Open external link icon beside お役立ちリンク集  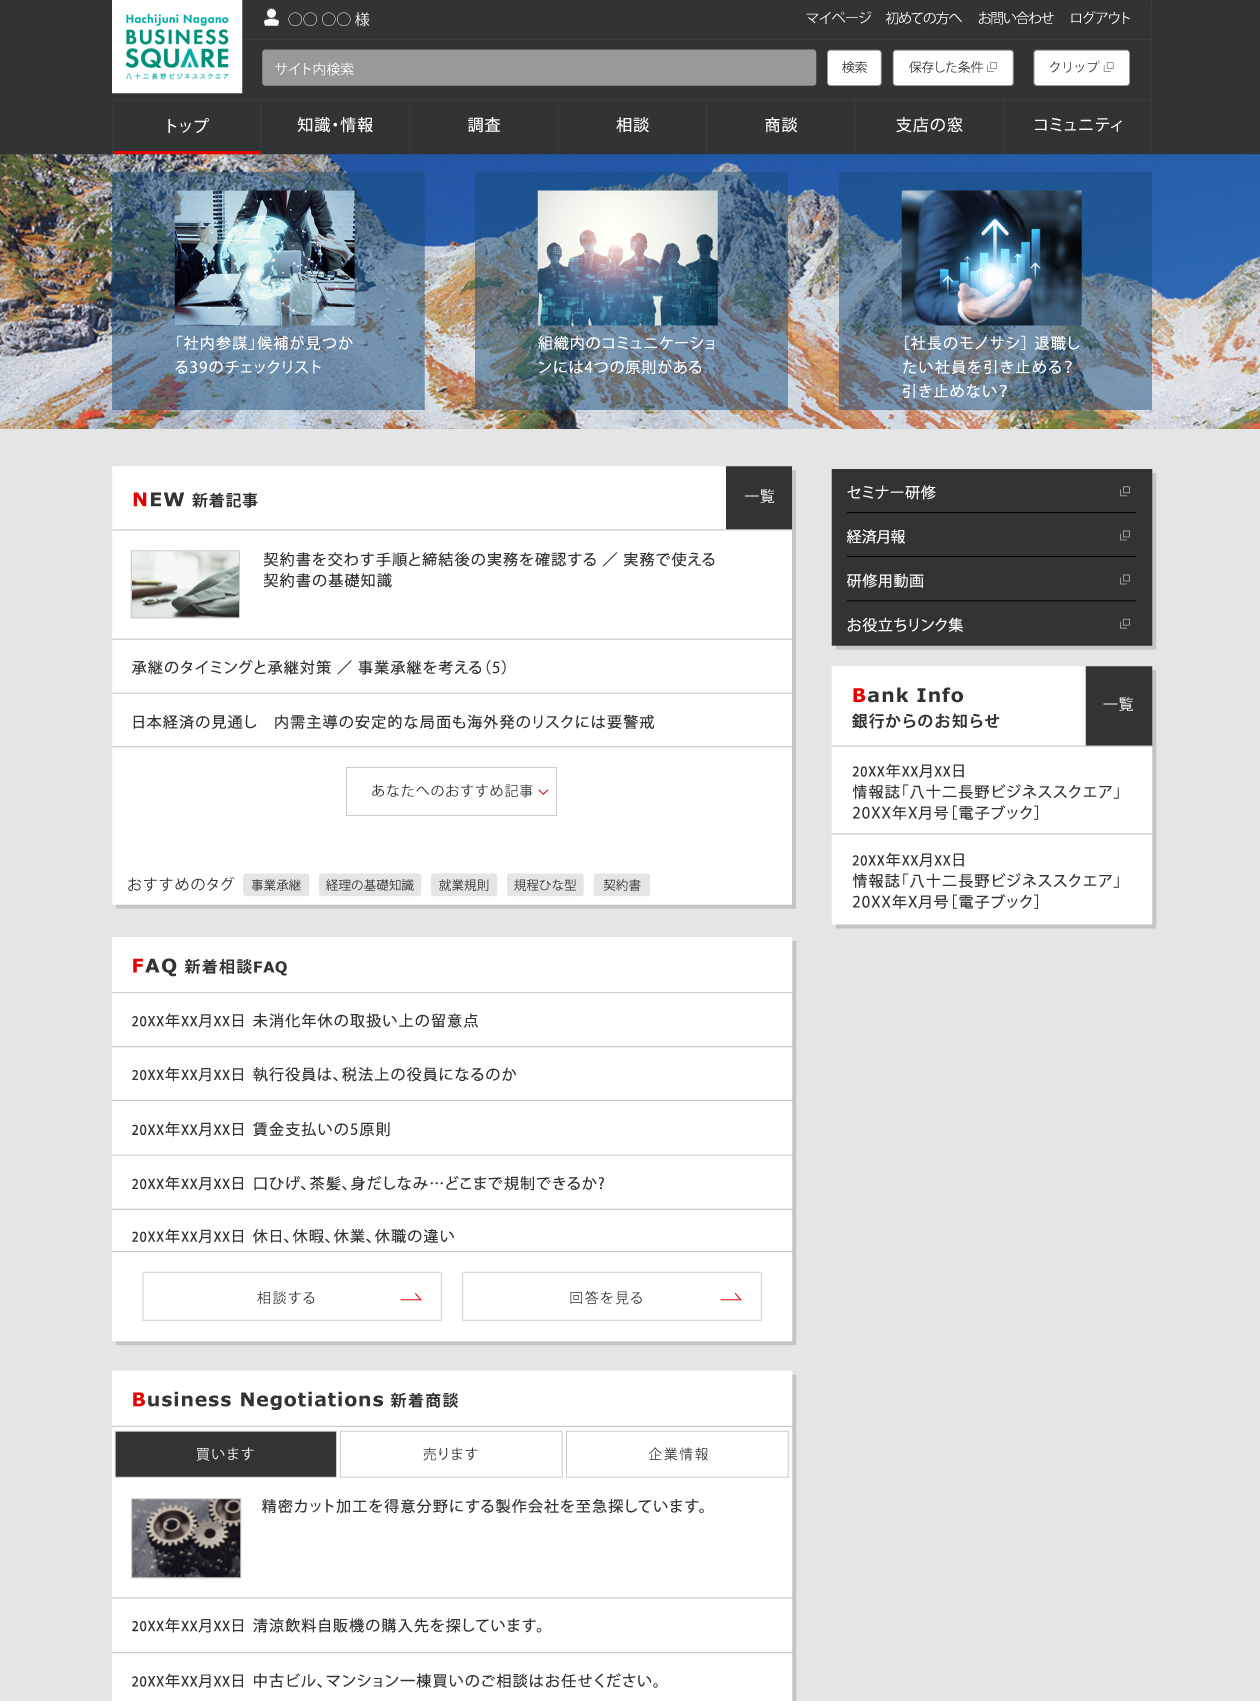(1125, 624)
